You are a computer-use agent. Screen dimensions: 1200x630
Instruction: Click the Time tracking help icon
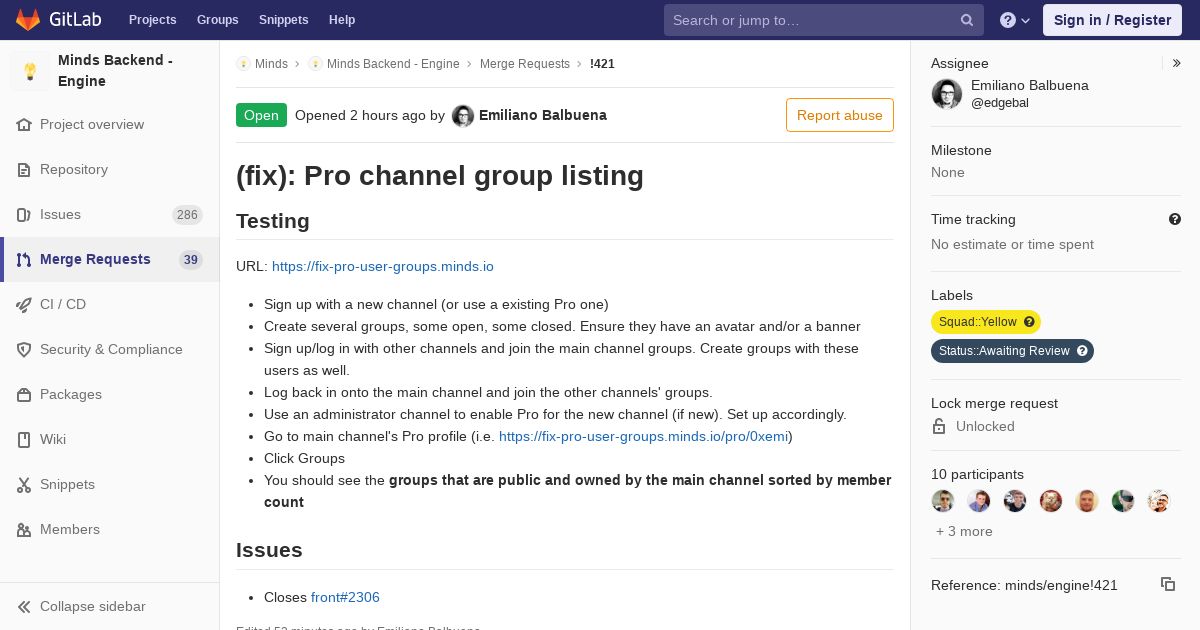pyautogui.click(x=1175, y=219)
